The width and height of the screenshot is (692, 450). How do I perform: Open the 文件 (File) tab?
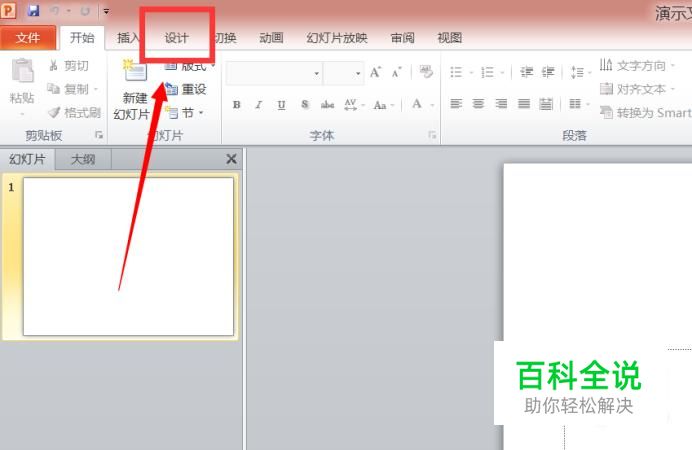point(28,38)
